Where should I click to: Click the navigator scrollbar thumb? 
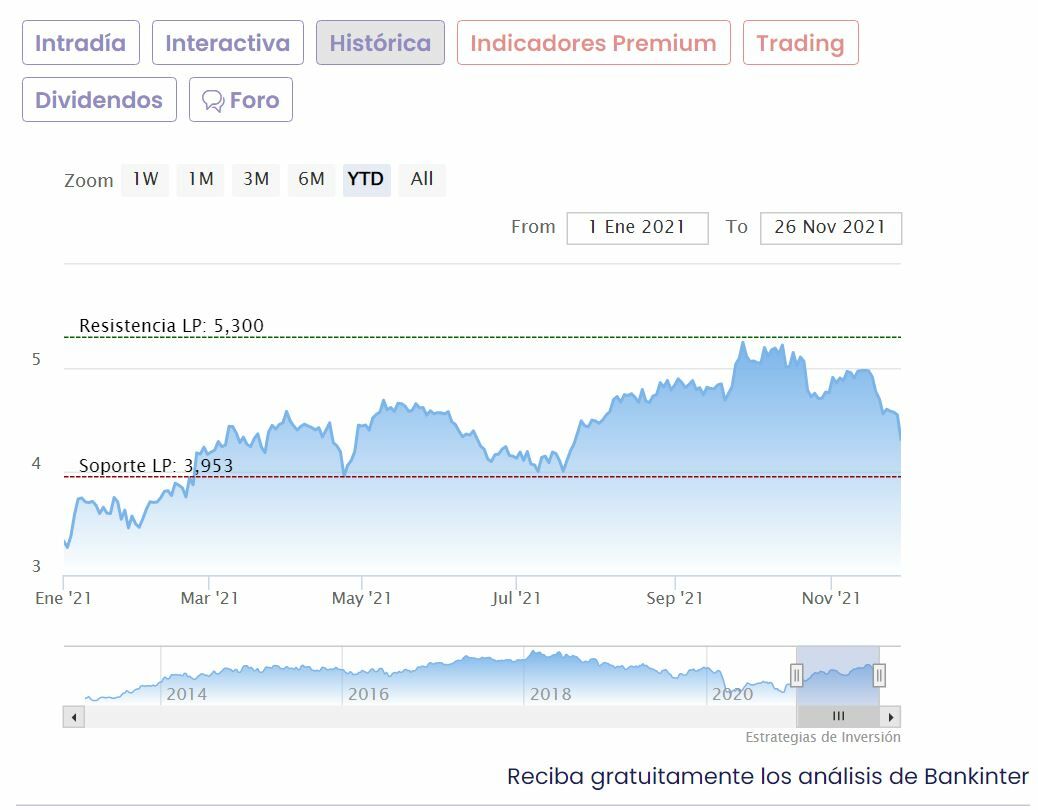[838, 717]
